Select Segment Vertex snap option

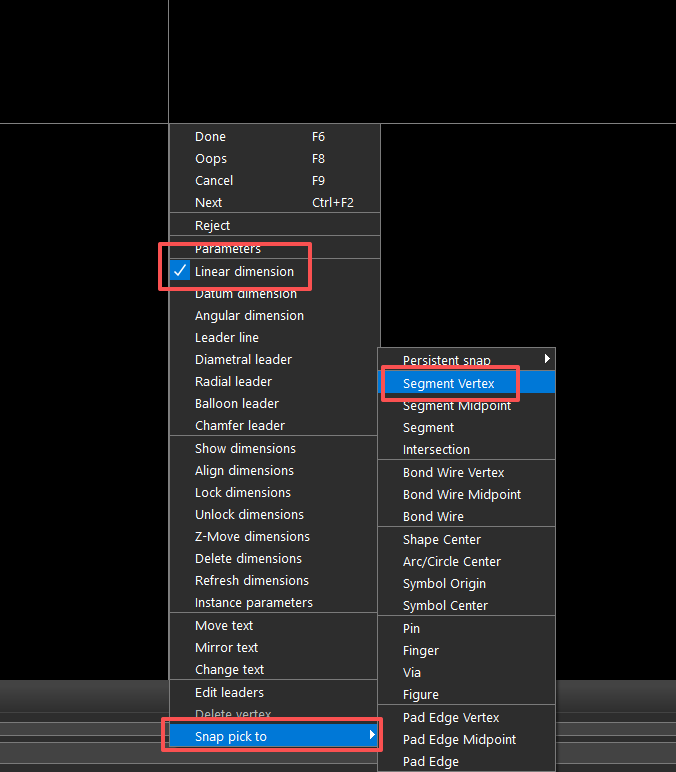448,383
